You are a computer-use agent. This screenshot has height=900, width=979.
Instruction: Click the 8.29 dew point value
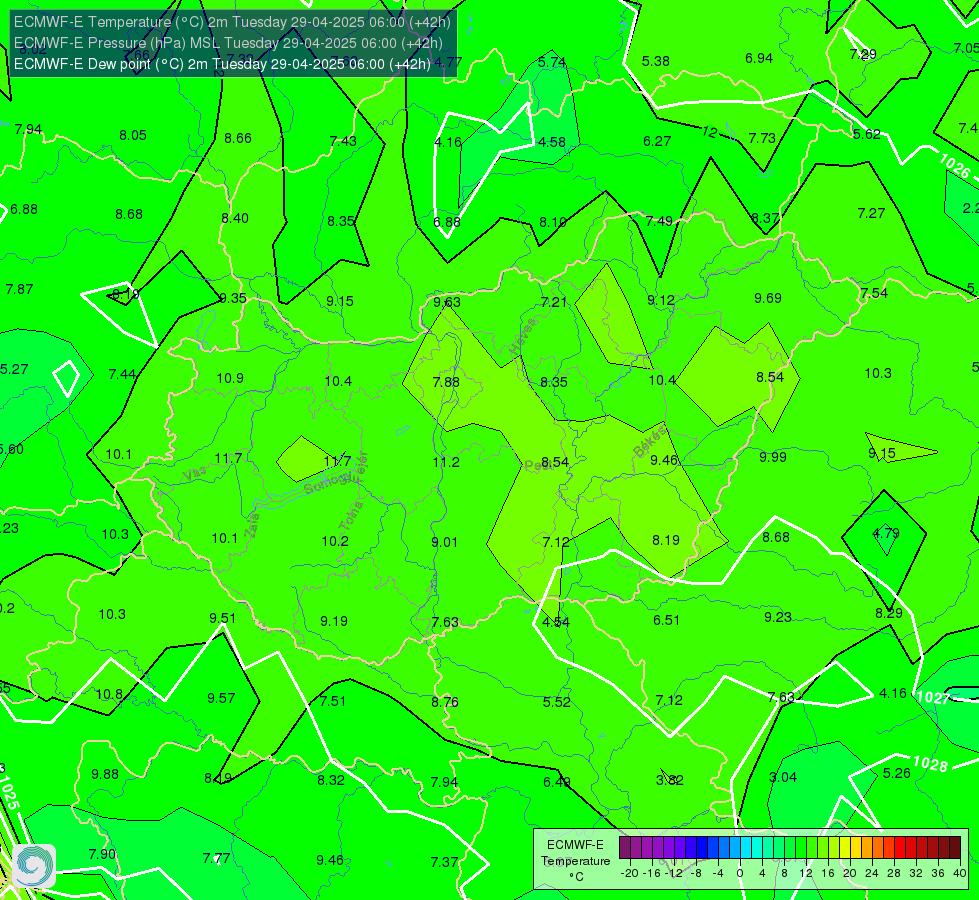coord(888,613)
